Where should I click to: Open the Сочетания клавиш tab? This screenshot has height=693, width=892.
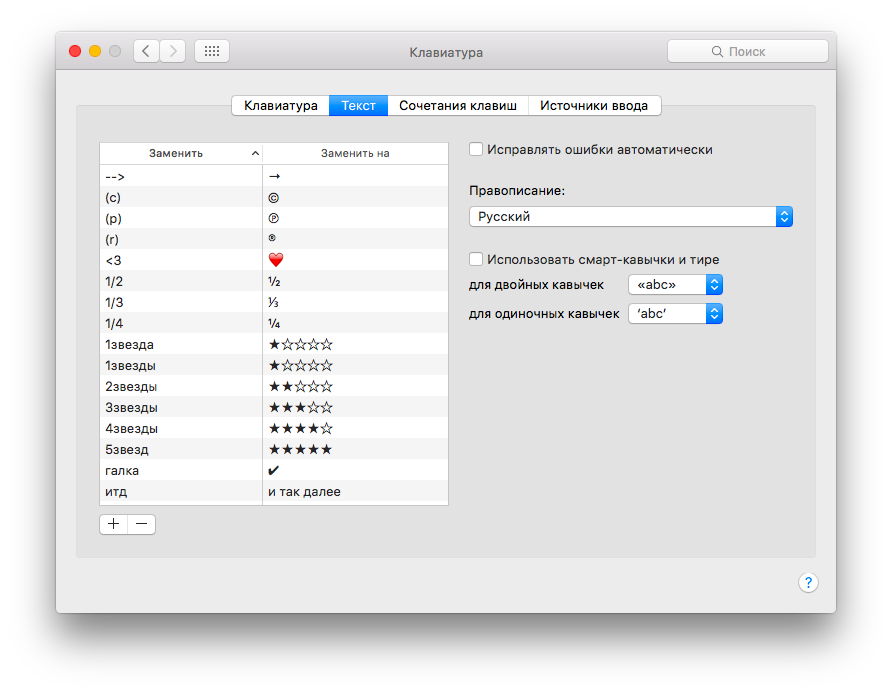click(458, 106)
